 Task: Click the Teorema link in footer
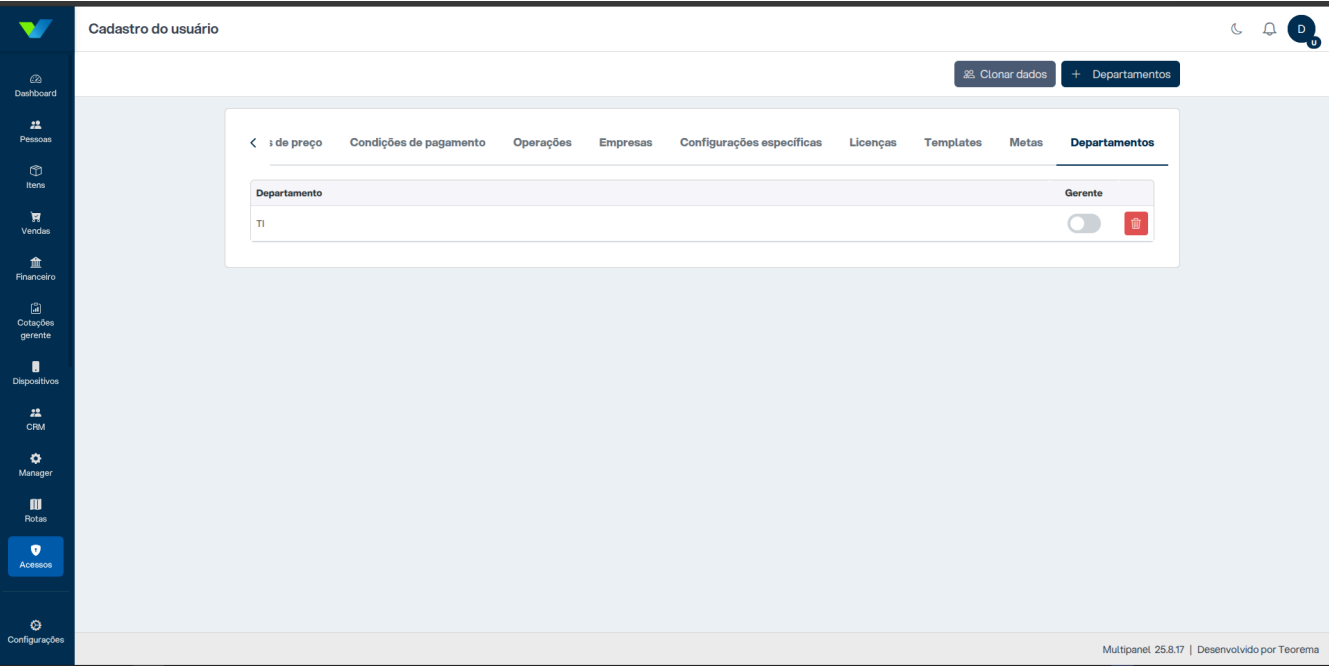pos(1298,650)
